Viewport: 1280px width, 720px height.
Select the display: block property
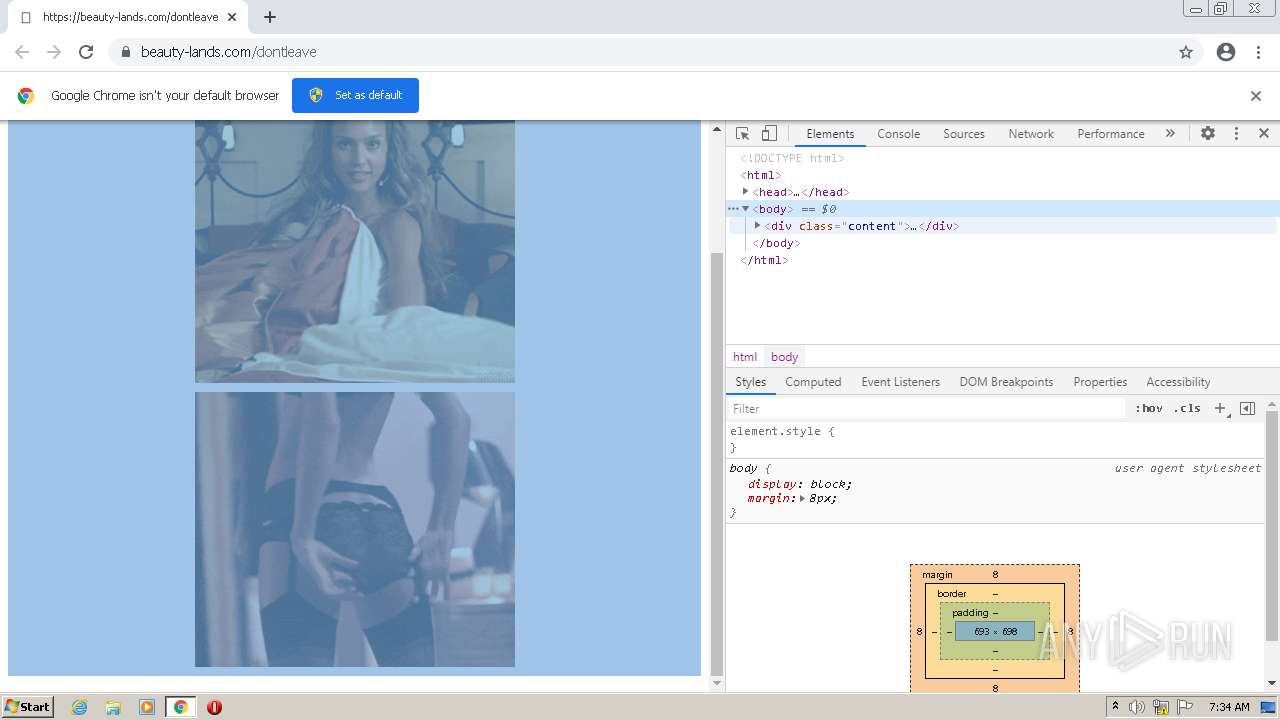tap(800, 484)
